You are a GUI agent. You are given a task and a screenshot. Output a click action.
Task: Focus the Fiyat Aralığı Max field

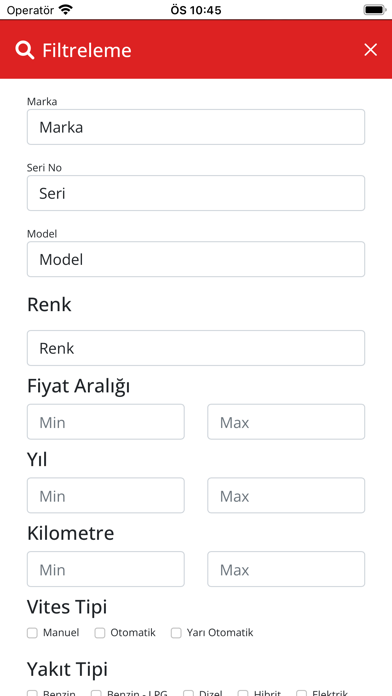286,422
